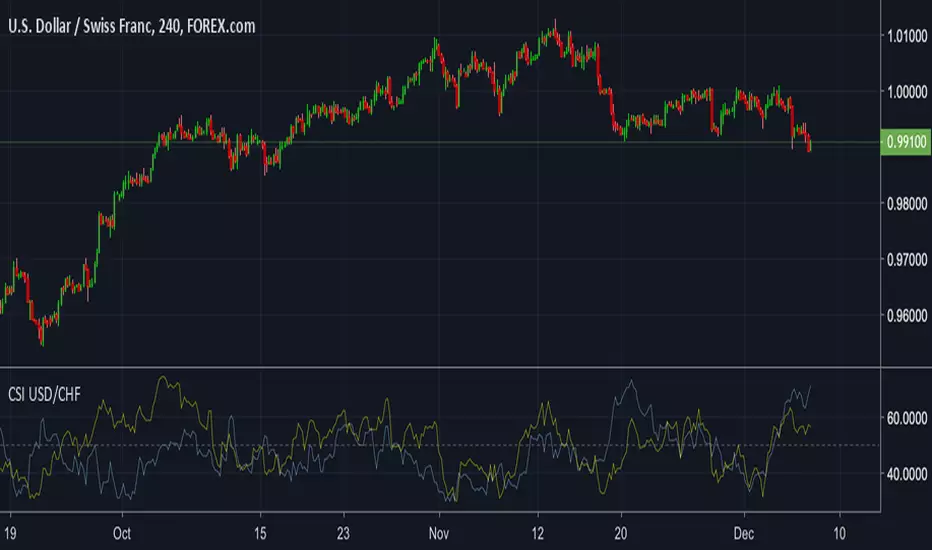Click the CSI USD/CHF indicator label
Screen dimensions: 932x550
[x=44, y=394]
